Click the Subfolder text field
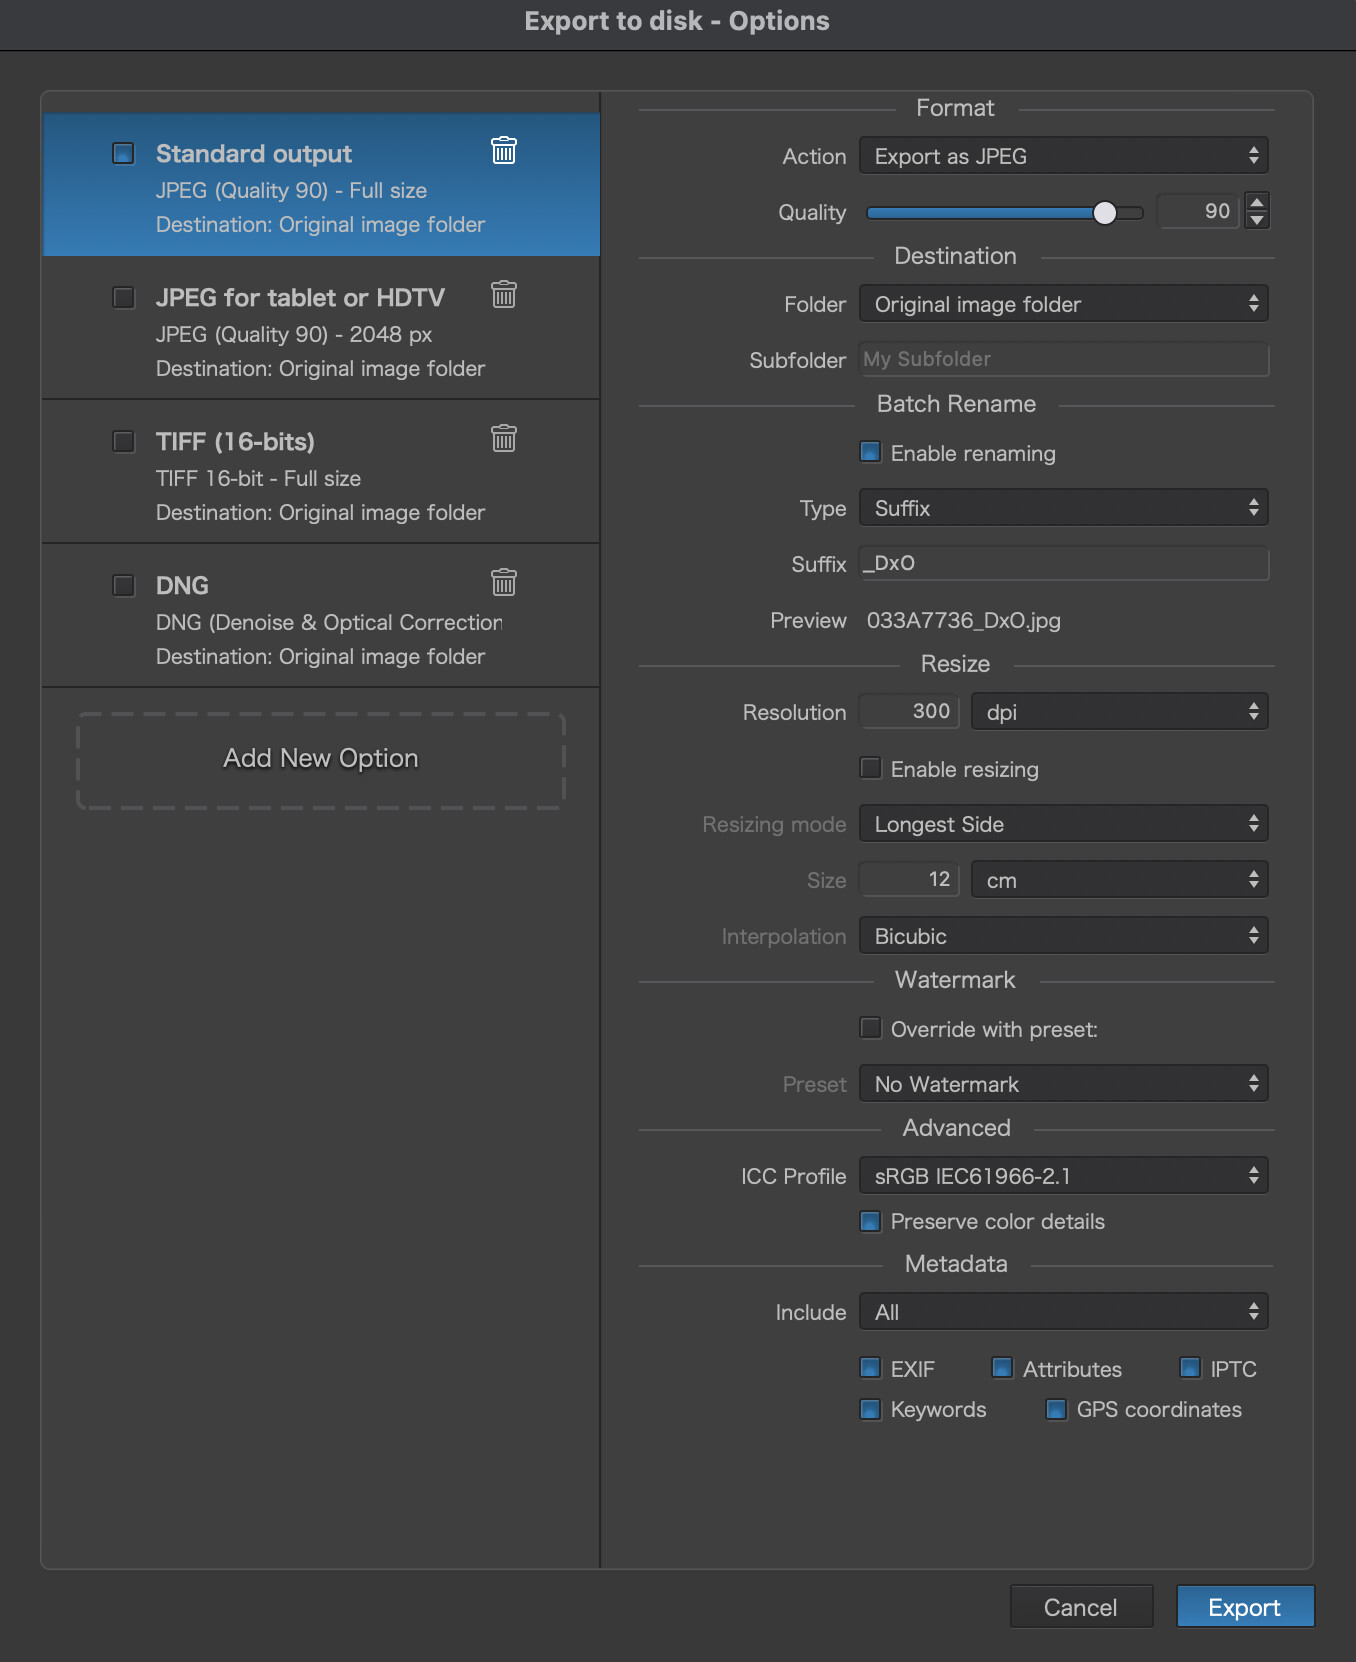This screenshot has height=1662, width=1356. coord(1063,359)
